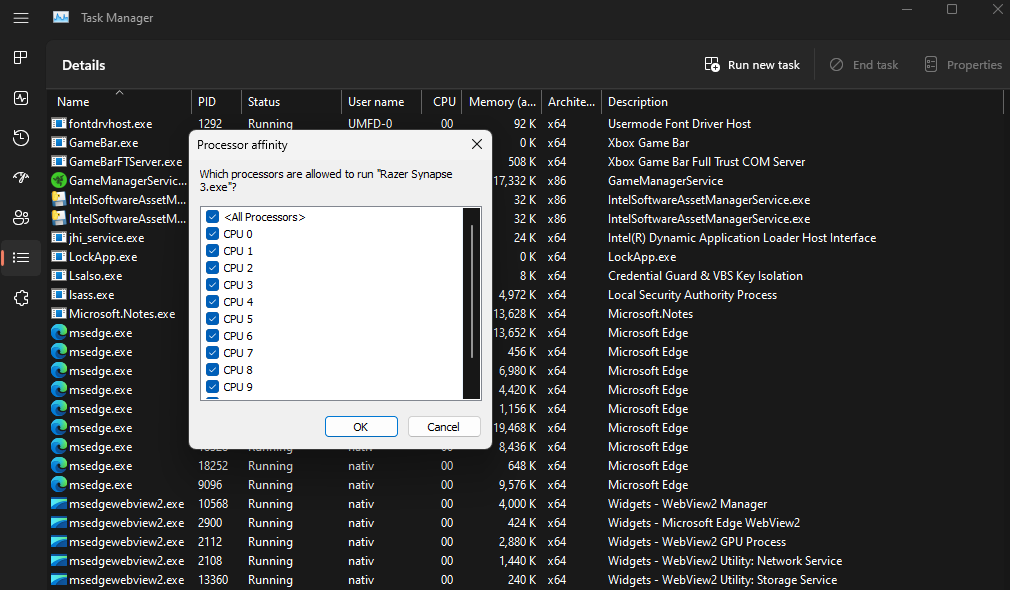Click the End task button
1010x590 pixels.
[864, 64]
